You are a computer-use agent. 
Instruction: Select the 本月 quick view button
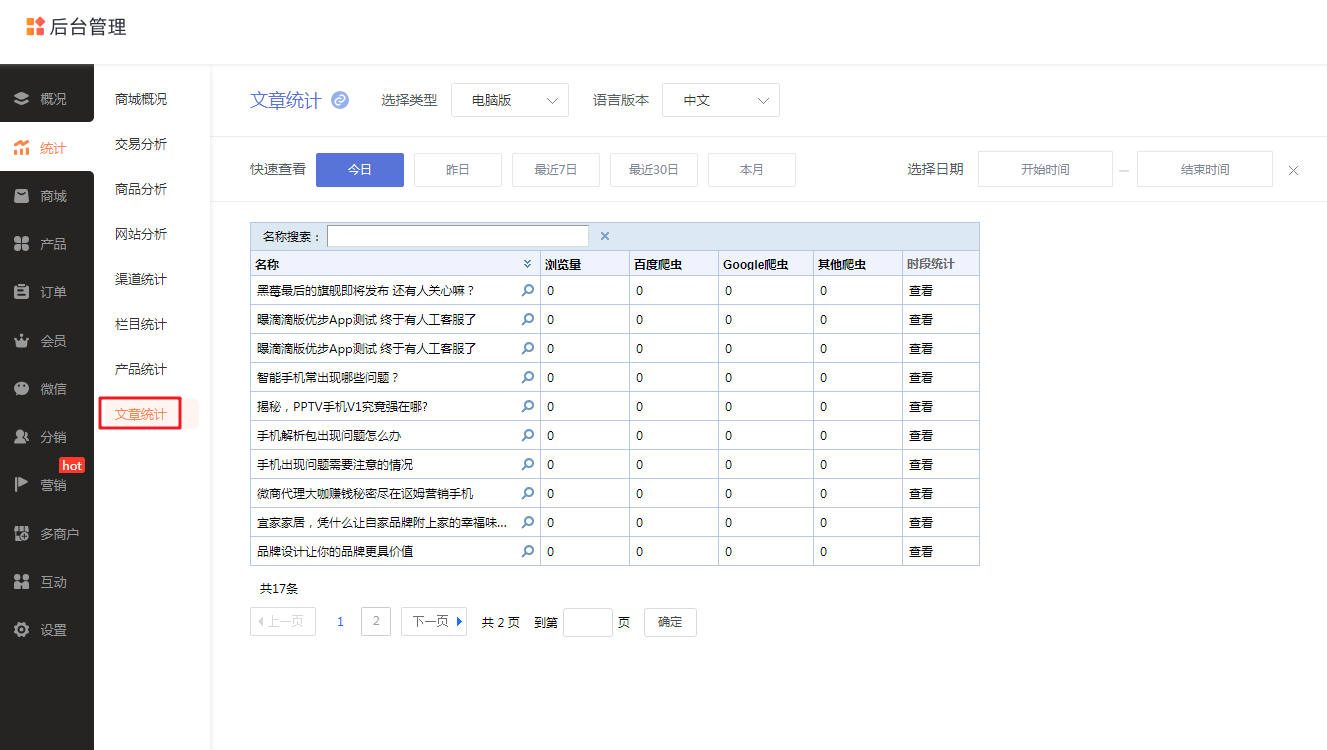[x=752, y=170]
